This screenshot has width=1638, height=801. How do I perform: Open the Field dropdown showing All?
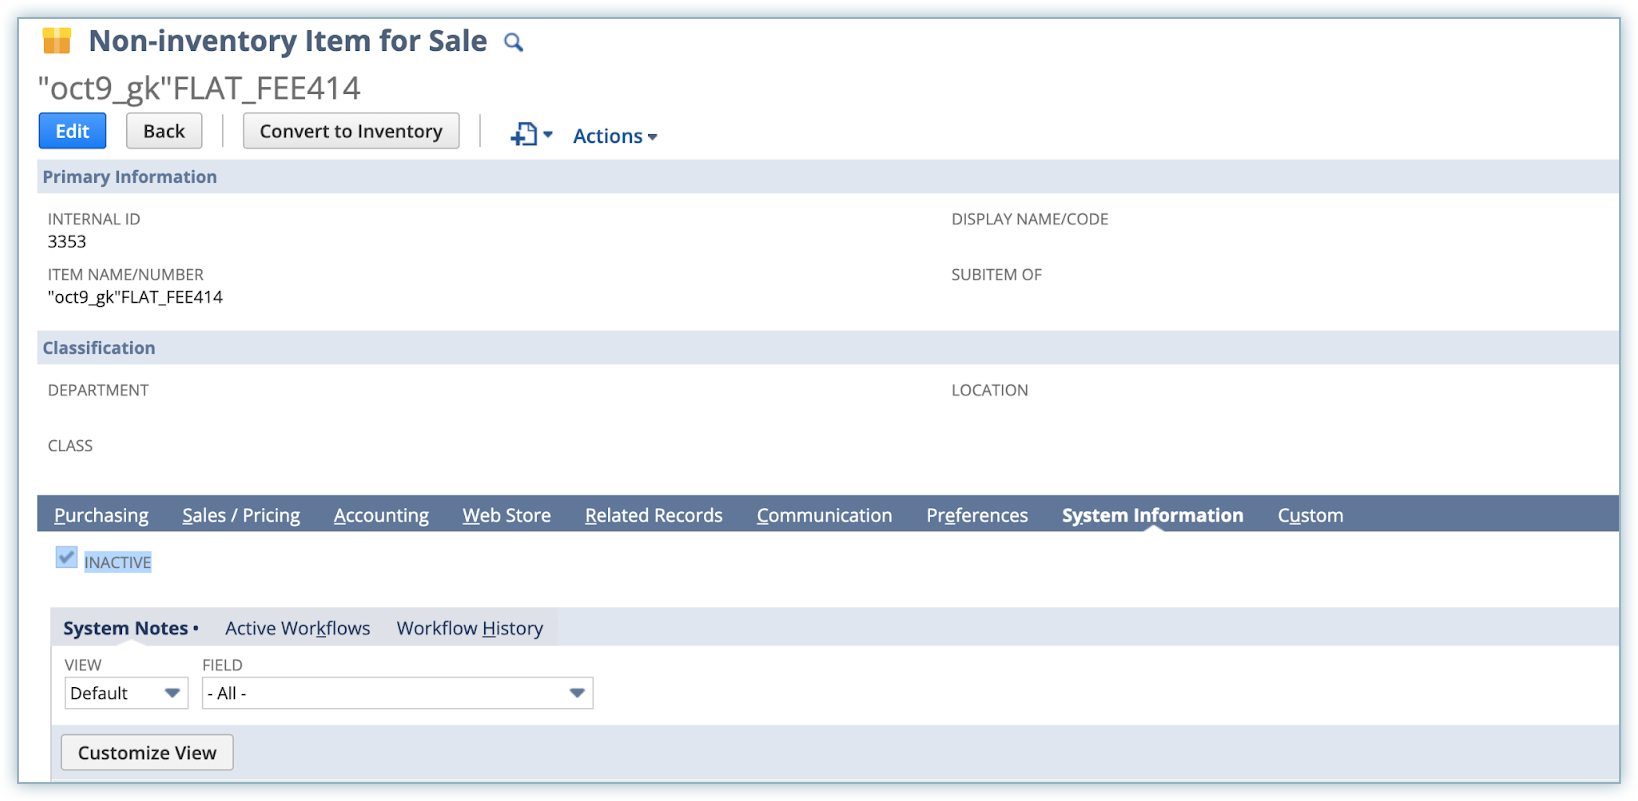click(397, 693)
